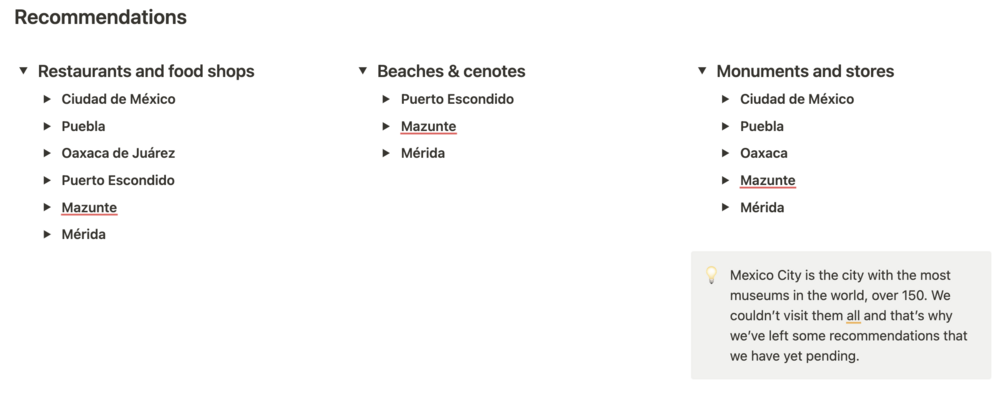Expand Mazunte arrow under Beaches & cenotes

point(386,126)
